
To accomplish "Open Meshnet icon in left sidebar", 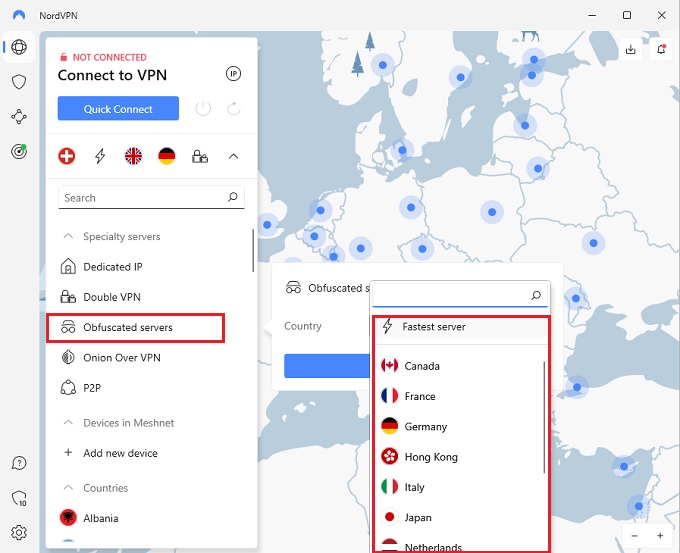I will point(19,117).
